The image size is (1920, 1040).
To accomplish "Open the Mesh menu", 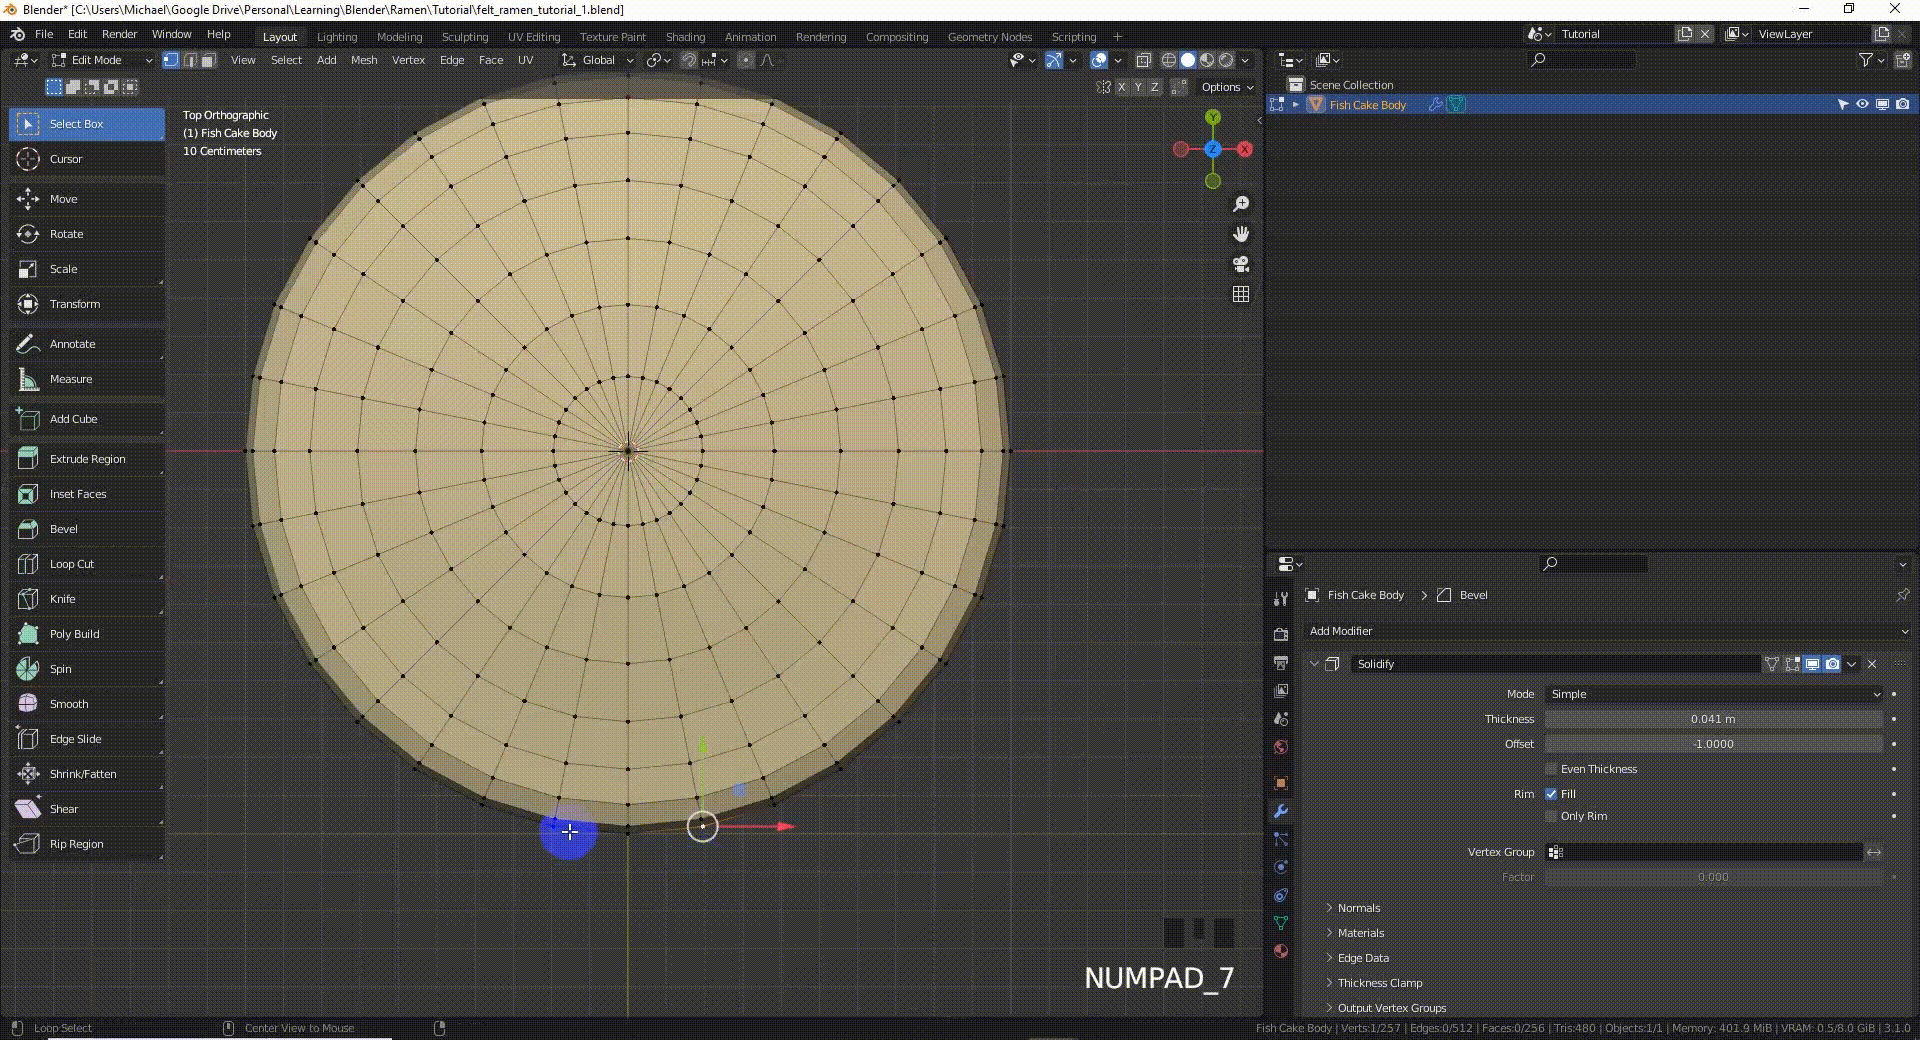I will click(364, 60).
